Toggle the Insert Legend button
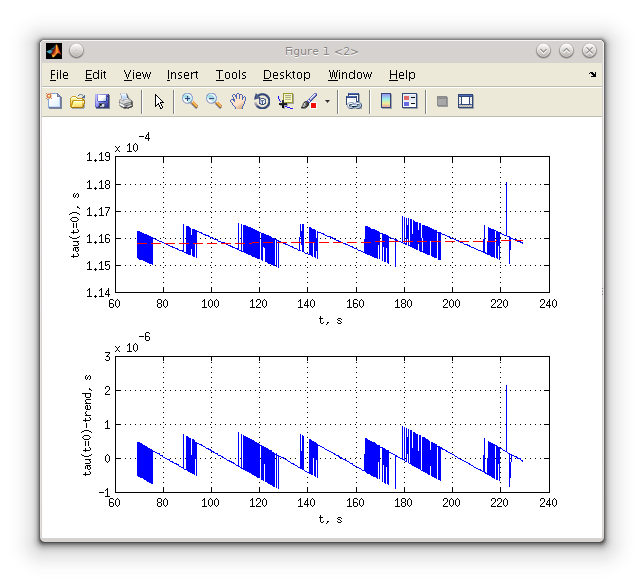Viewport: 644px width, 582px height. pyautogui.click(x=409, y=101)
